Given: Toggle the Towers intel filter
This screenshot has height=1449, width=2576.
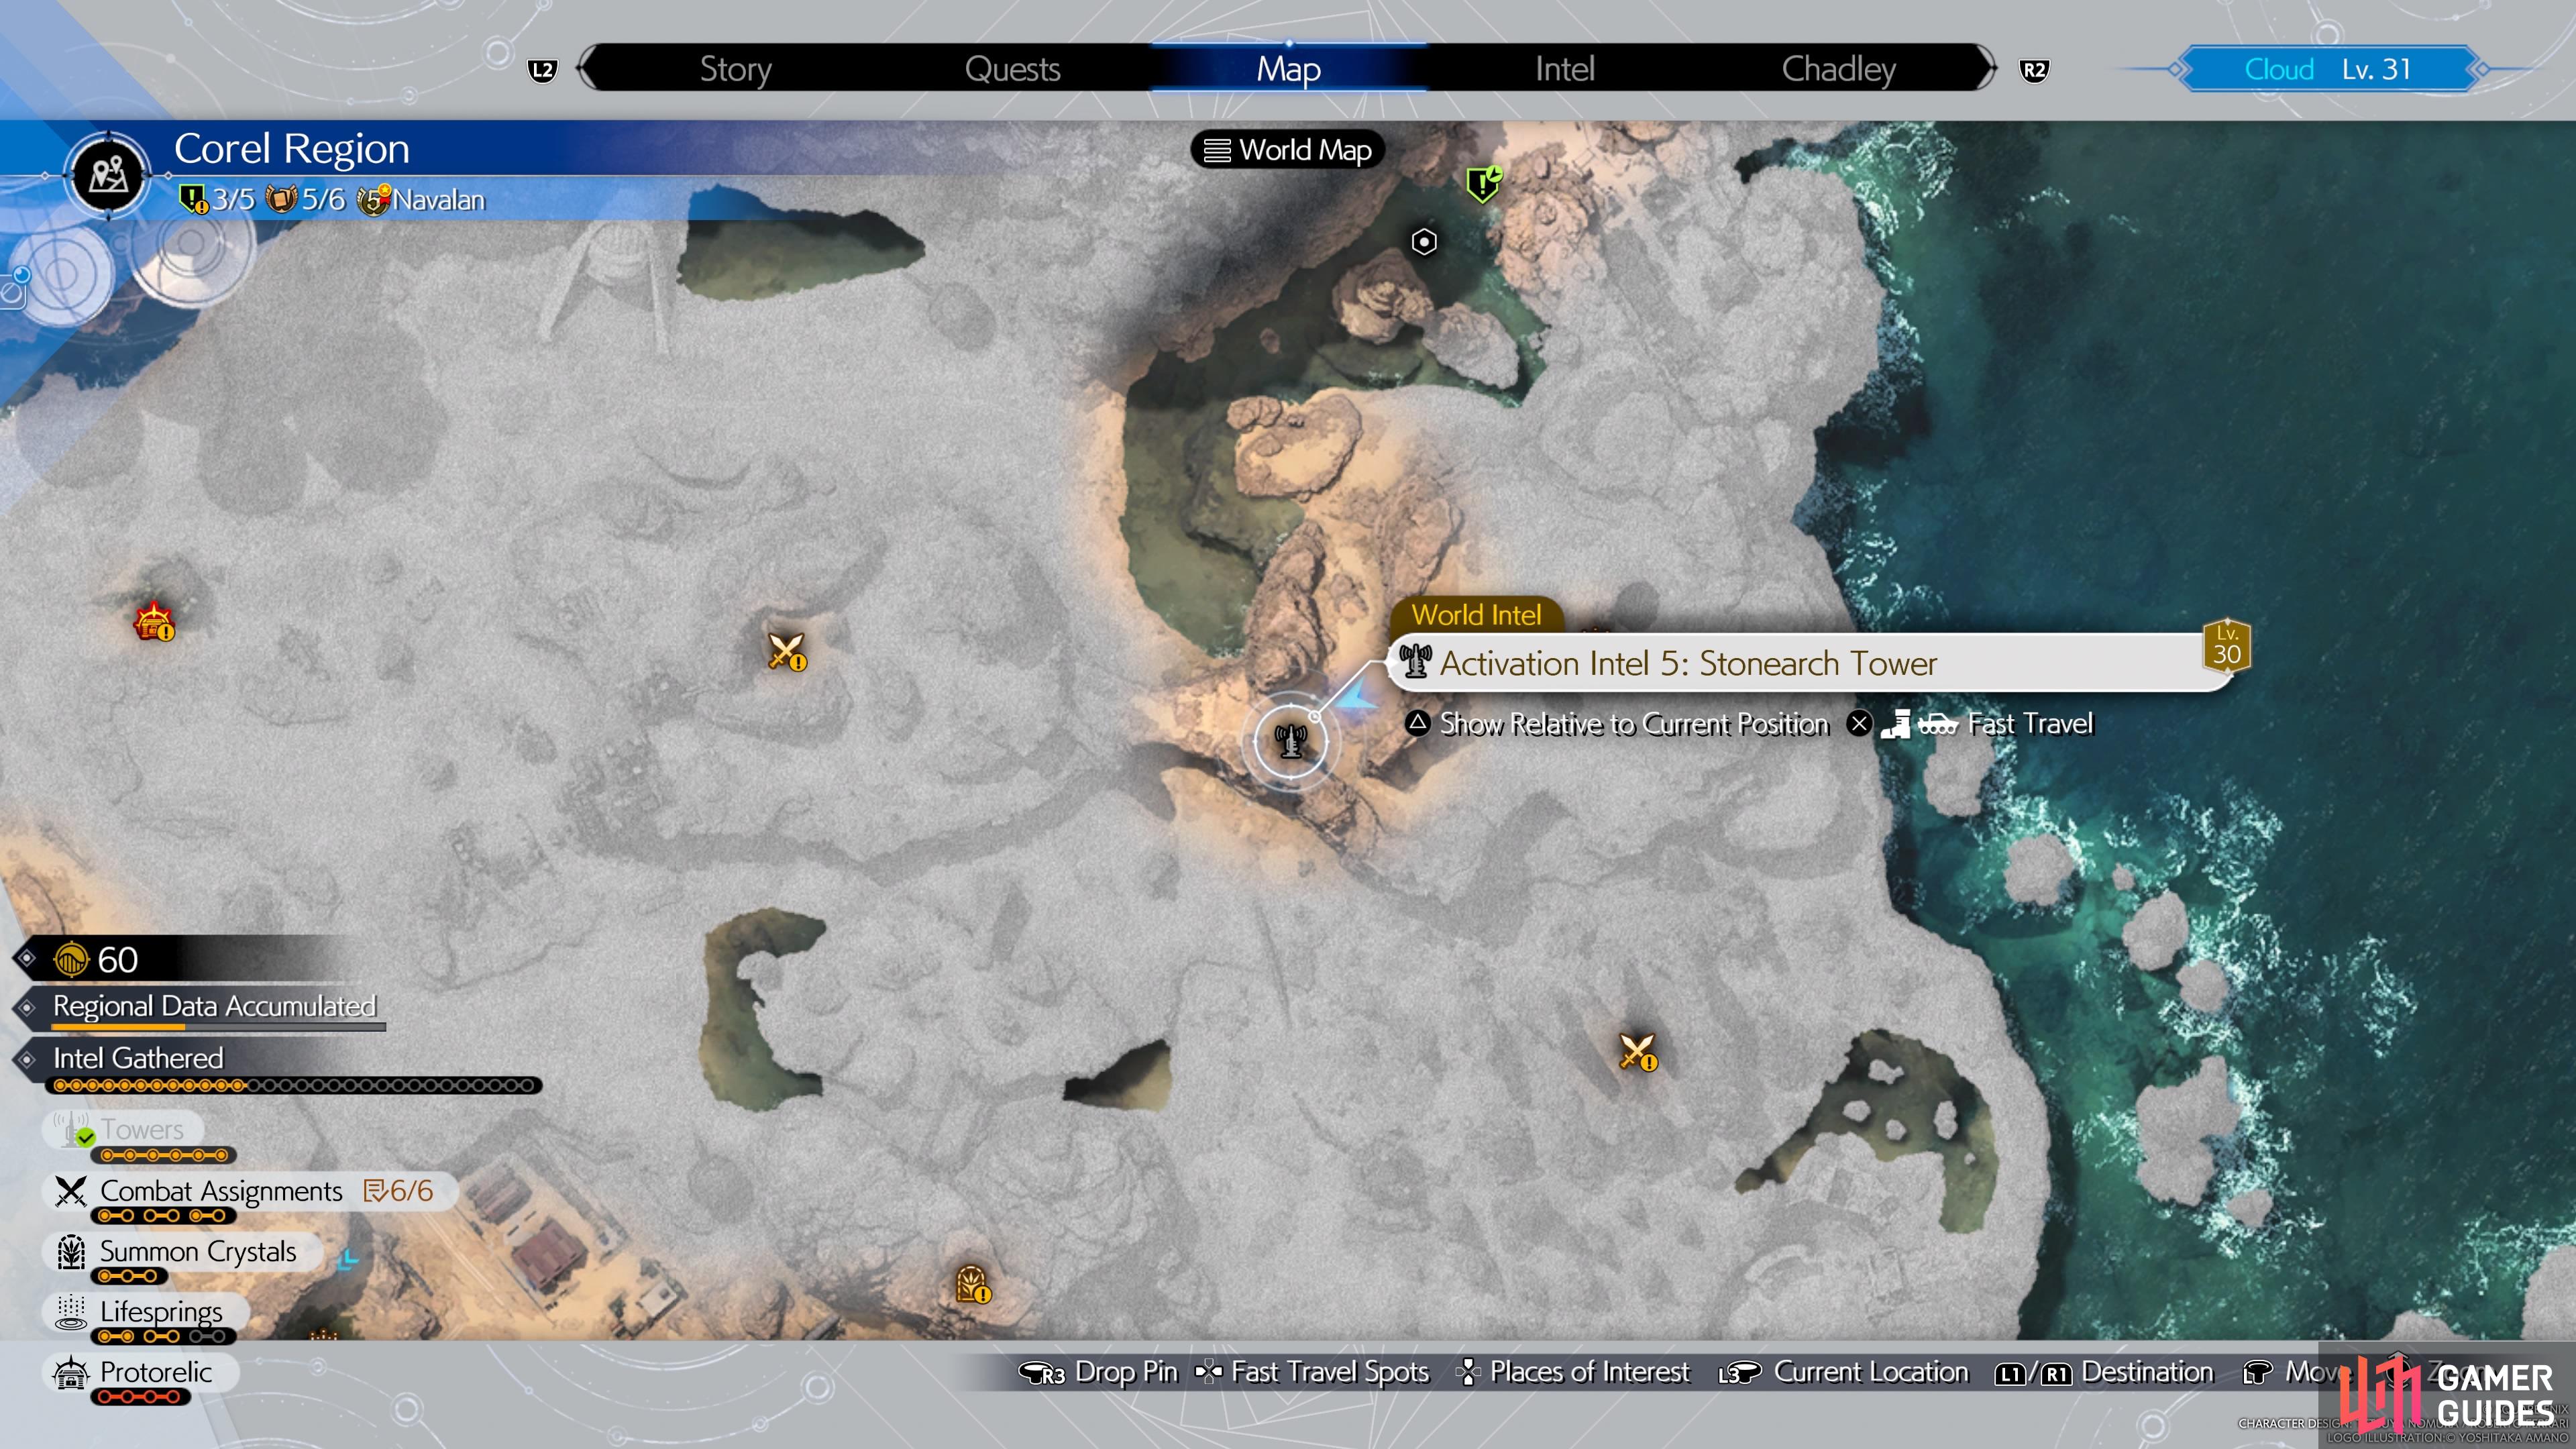Looking at the screenshot, I should [x=124, y=1129].
